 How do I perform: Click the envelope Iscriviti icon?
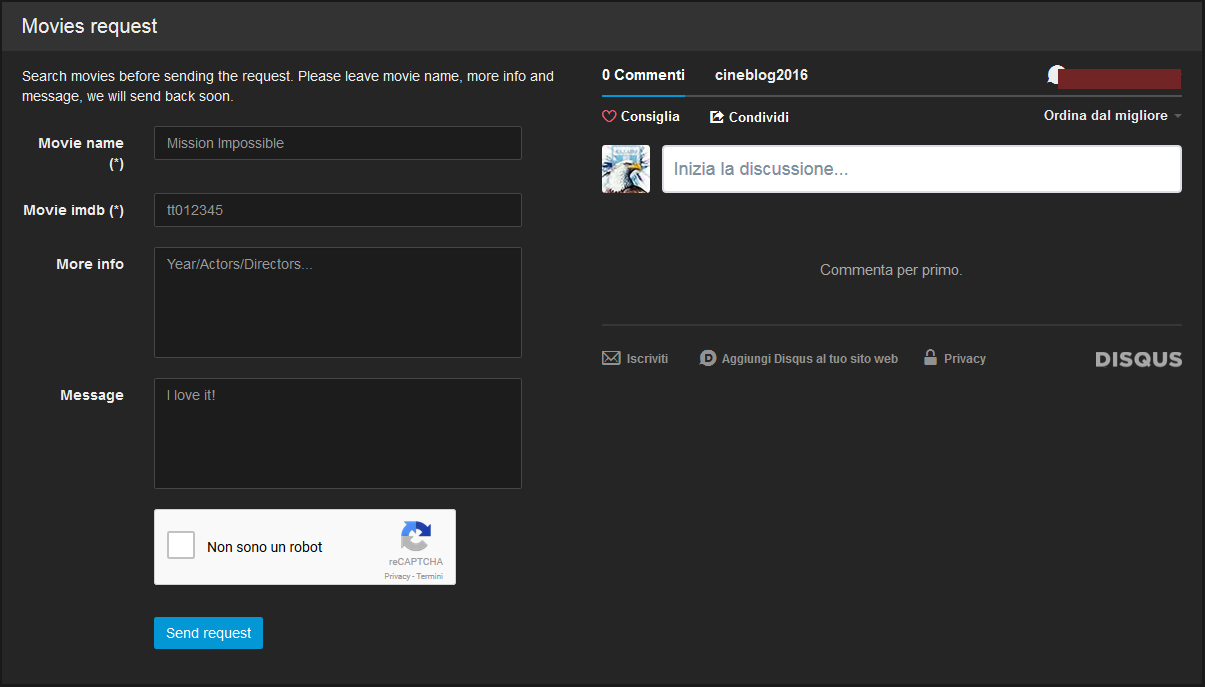coord(611,358)
